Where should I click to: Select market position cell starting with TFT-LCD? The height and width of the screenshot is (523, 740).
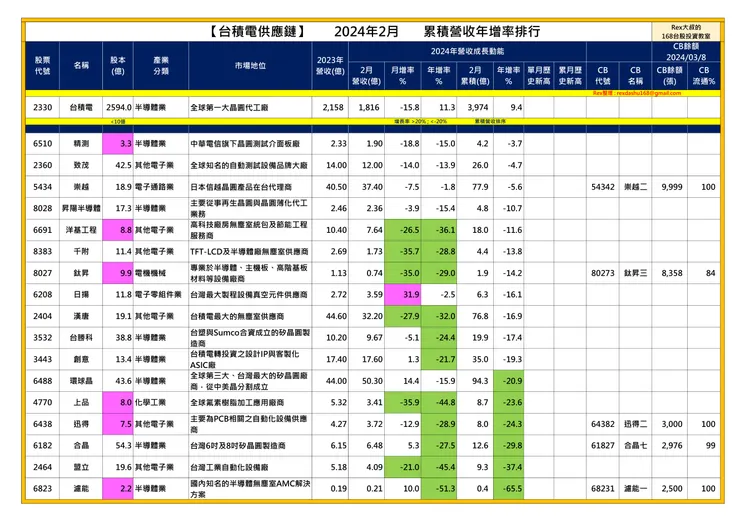pyautogui.click(x=250, y=252)
